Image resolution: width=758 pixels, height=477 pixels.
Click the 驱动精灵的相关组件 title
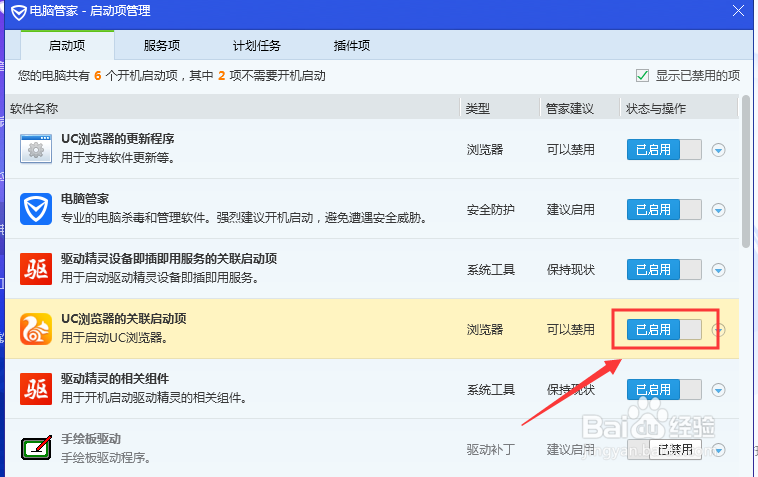pos(115,378)
